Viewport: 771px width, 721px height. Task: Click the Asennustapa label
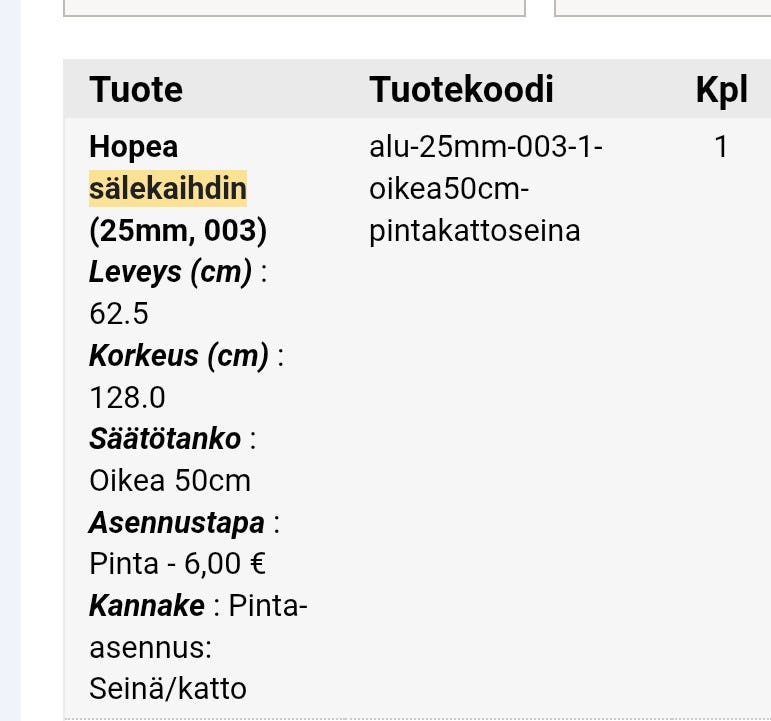coord(177,523)
